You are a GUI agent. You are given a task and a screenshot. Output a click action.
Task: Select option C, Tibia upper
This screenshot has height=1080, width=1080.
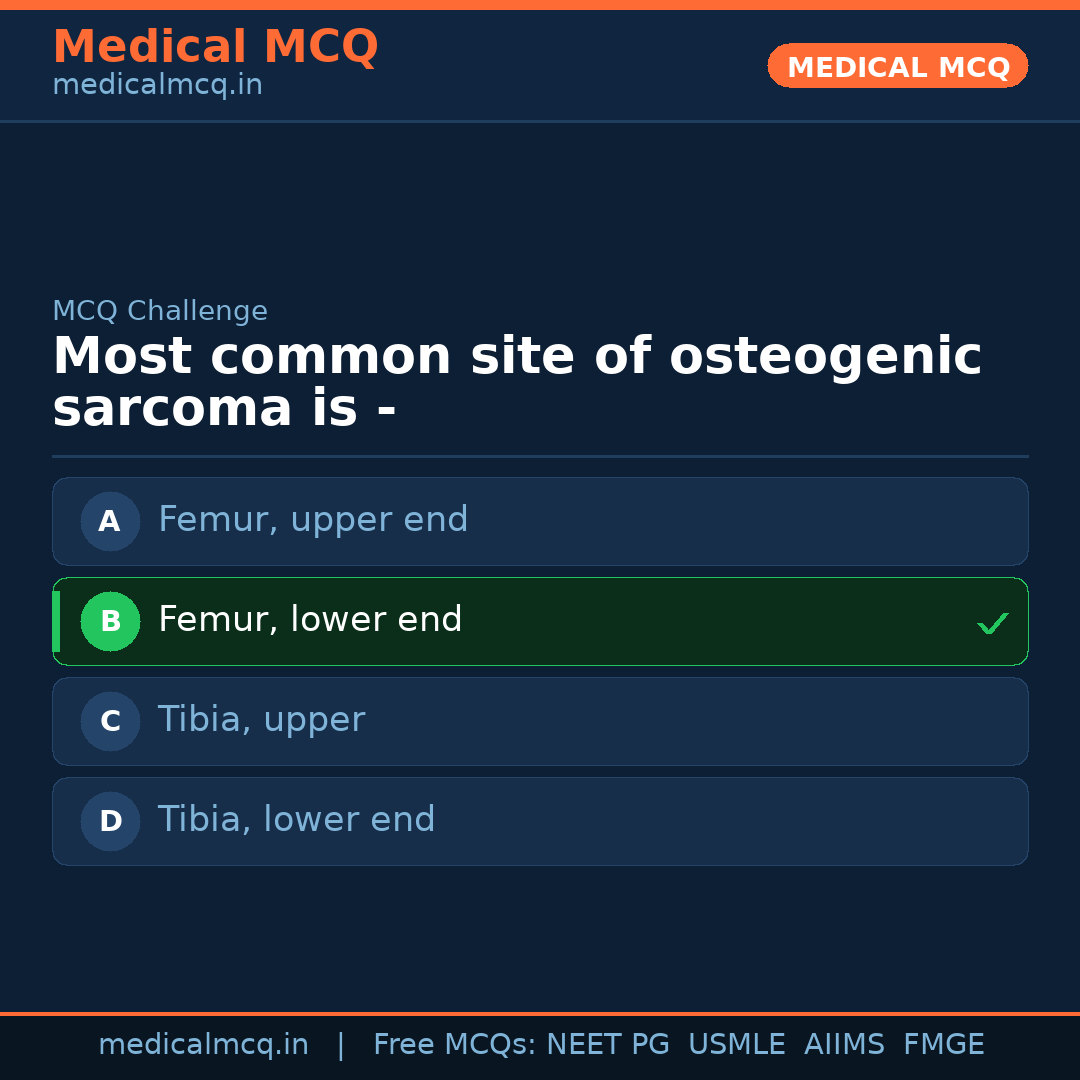(540, 721)
